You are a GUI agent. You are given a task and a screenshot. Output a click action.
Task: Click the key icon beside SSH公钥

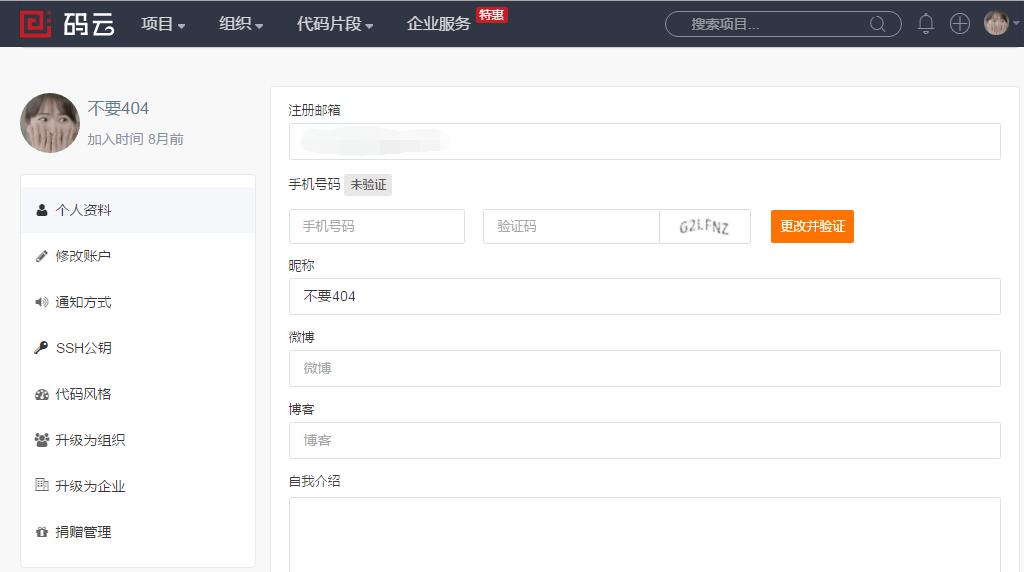pyautogui.click(x=41, y=347)
